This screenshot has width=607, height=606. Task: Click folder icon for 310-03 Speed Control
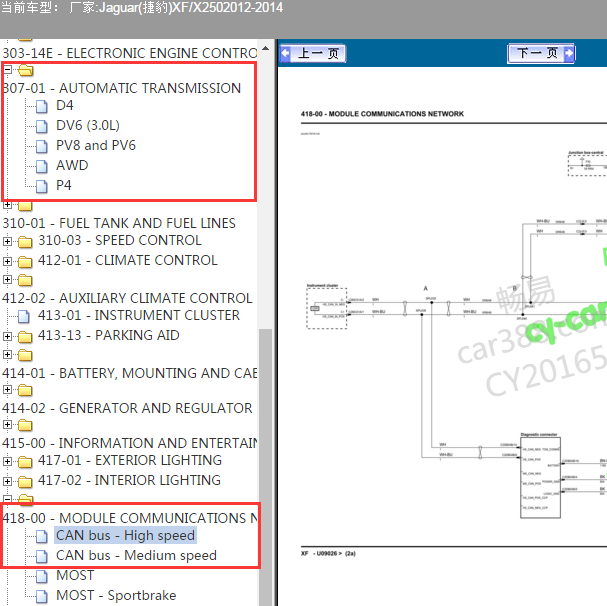[x=25, y=242]
